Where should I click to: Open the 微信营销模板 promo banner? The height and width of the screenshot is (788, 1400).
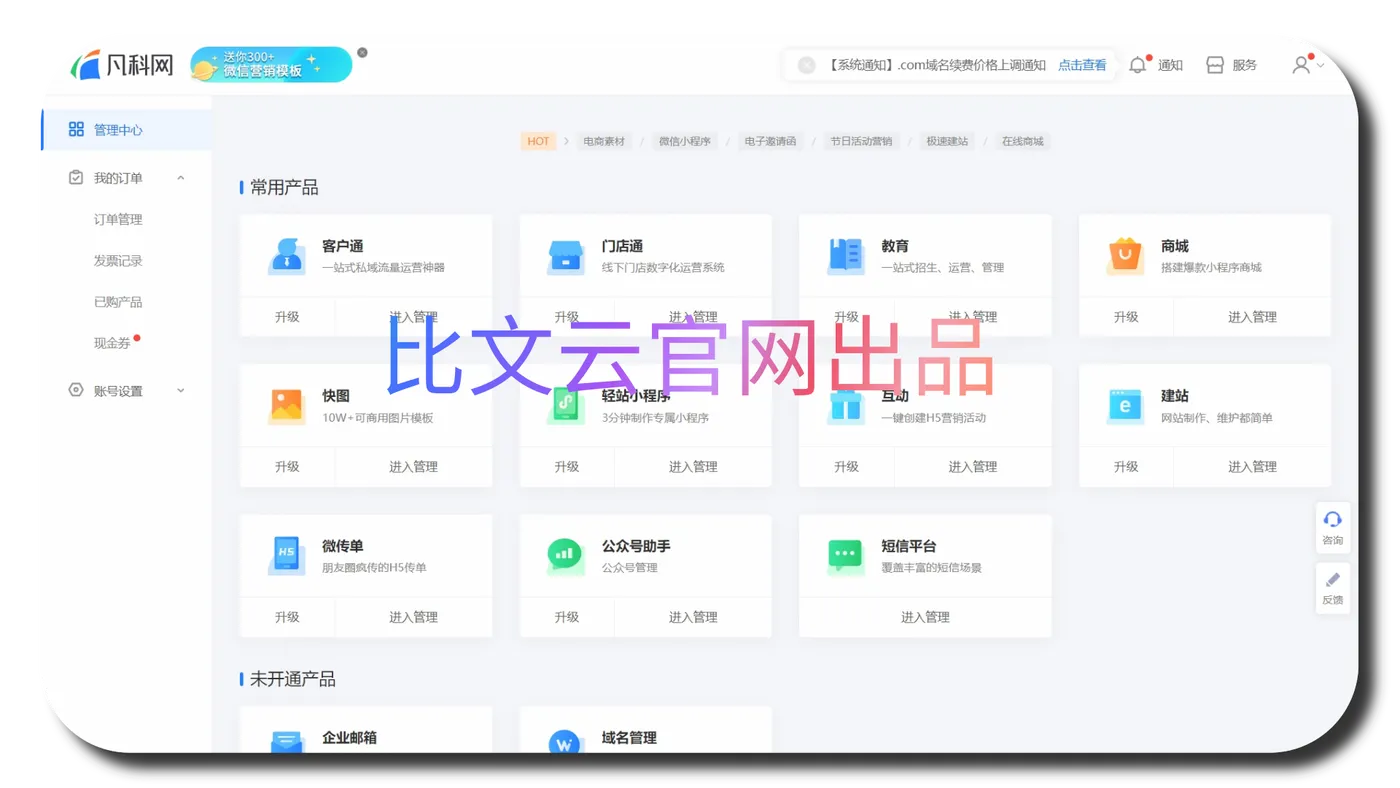click(271, 65)
